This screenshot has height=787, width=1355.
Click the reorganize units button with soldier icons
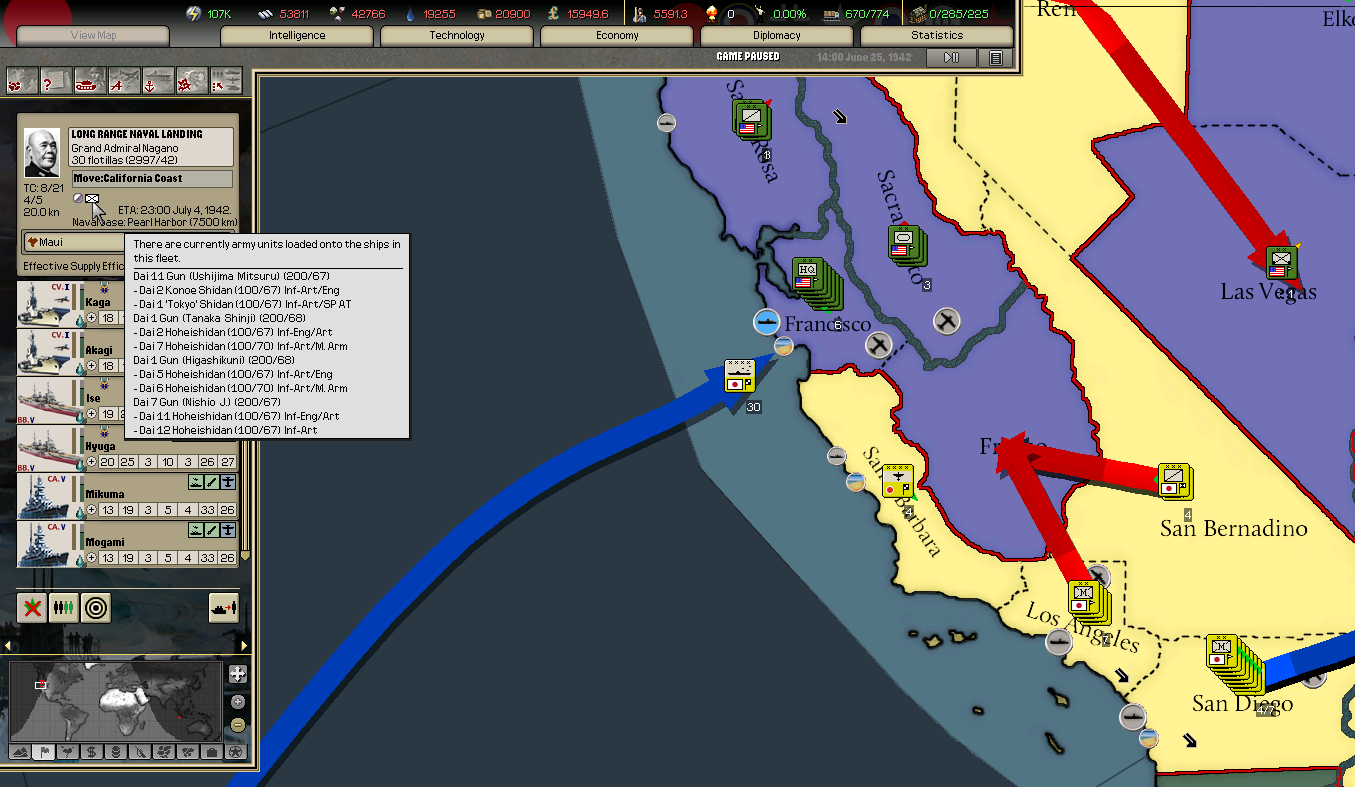[64, 607]
